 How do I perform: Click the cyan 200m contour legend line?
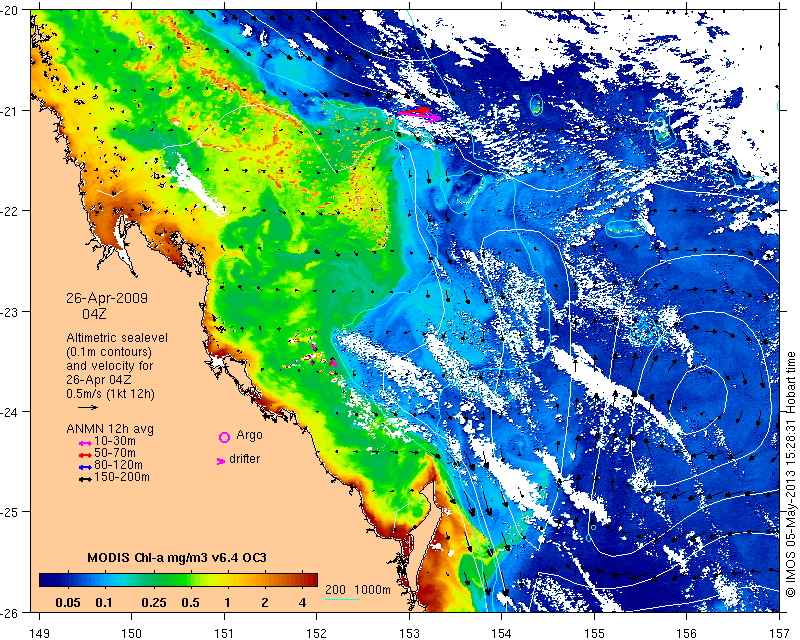click(x=342, y=599)
